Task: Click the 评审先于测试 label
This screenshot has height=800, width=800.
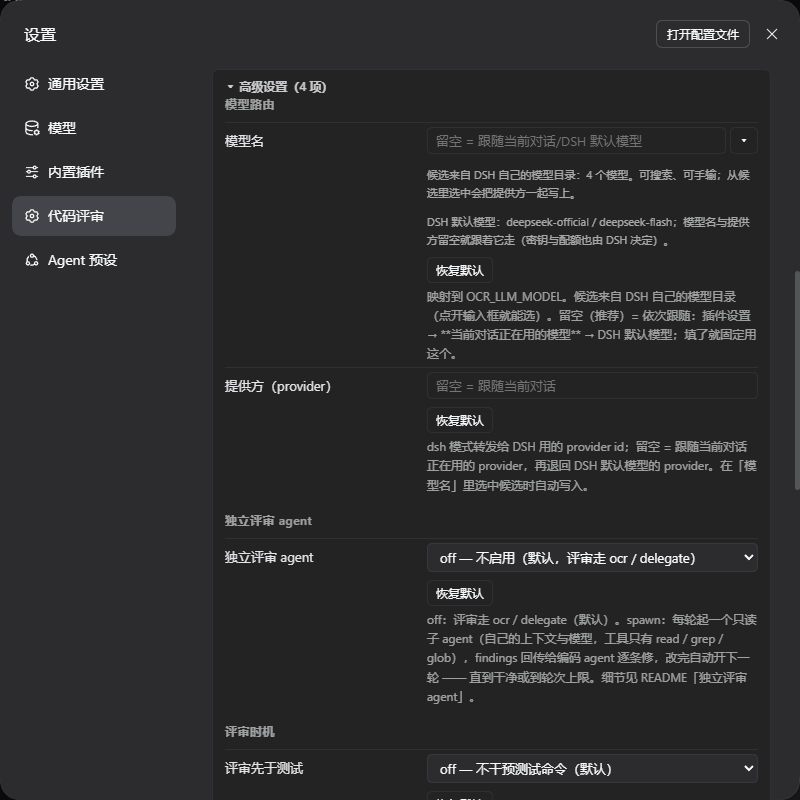Action: (264, 768)
